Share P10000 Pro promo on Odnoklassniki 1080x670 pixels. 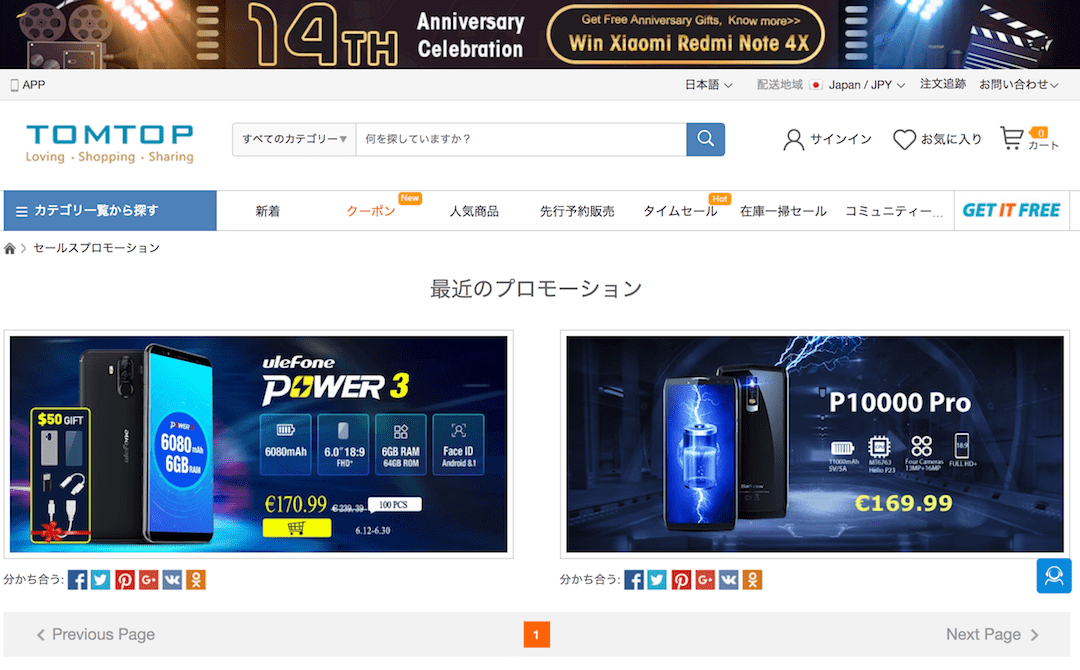tap(752, 580)
